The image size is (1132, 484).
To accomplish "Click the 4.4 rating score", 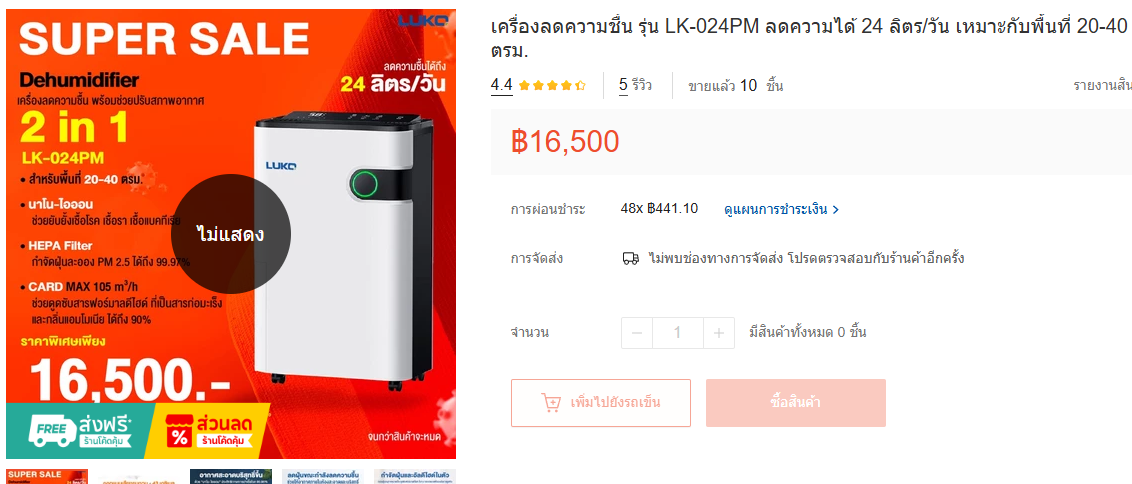I will tap(501, 86).
